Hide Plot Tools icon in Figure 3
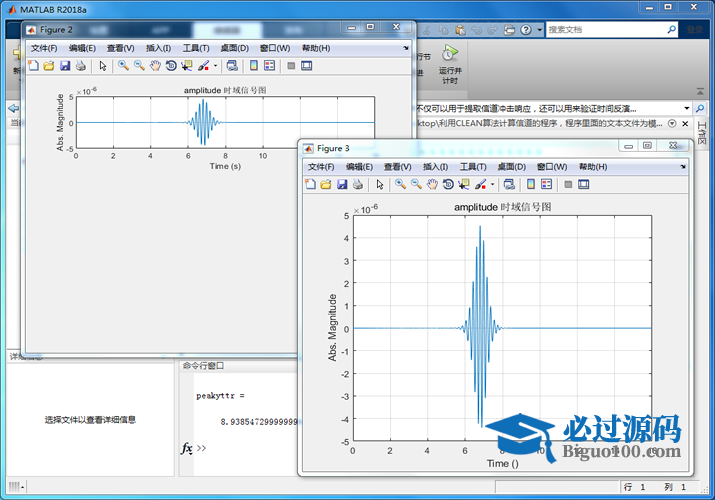The image size is (715, 500). [x=568, y=184]
